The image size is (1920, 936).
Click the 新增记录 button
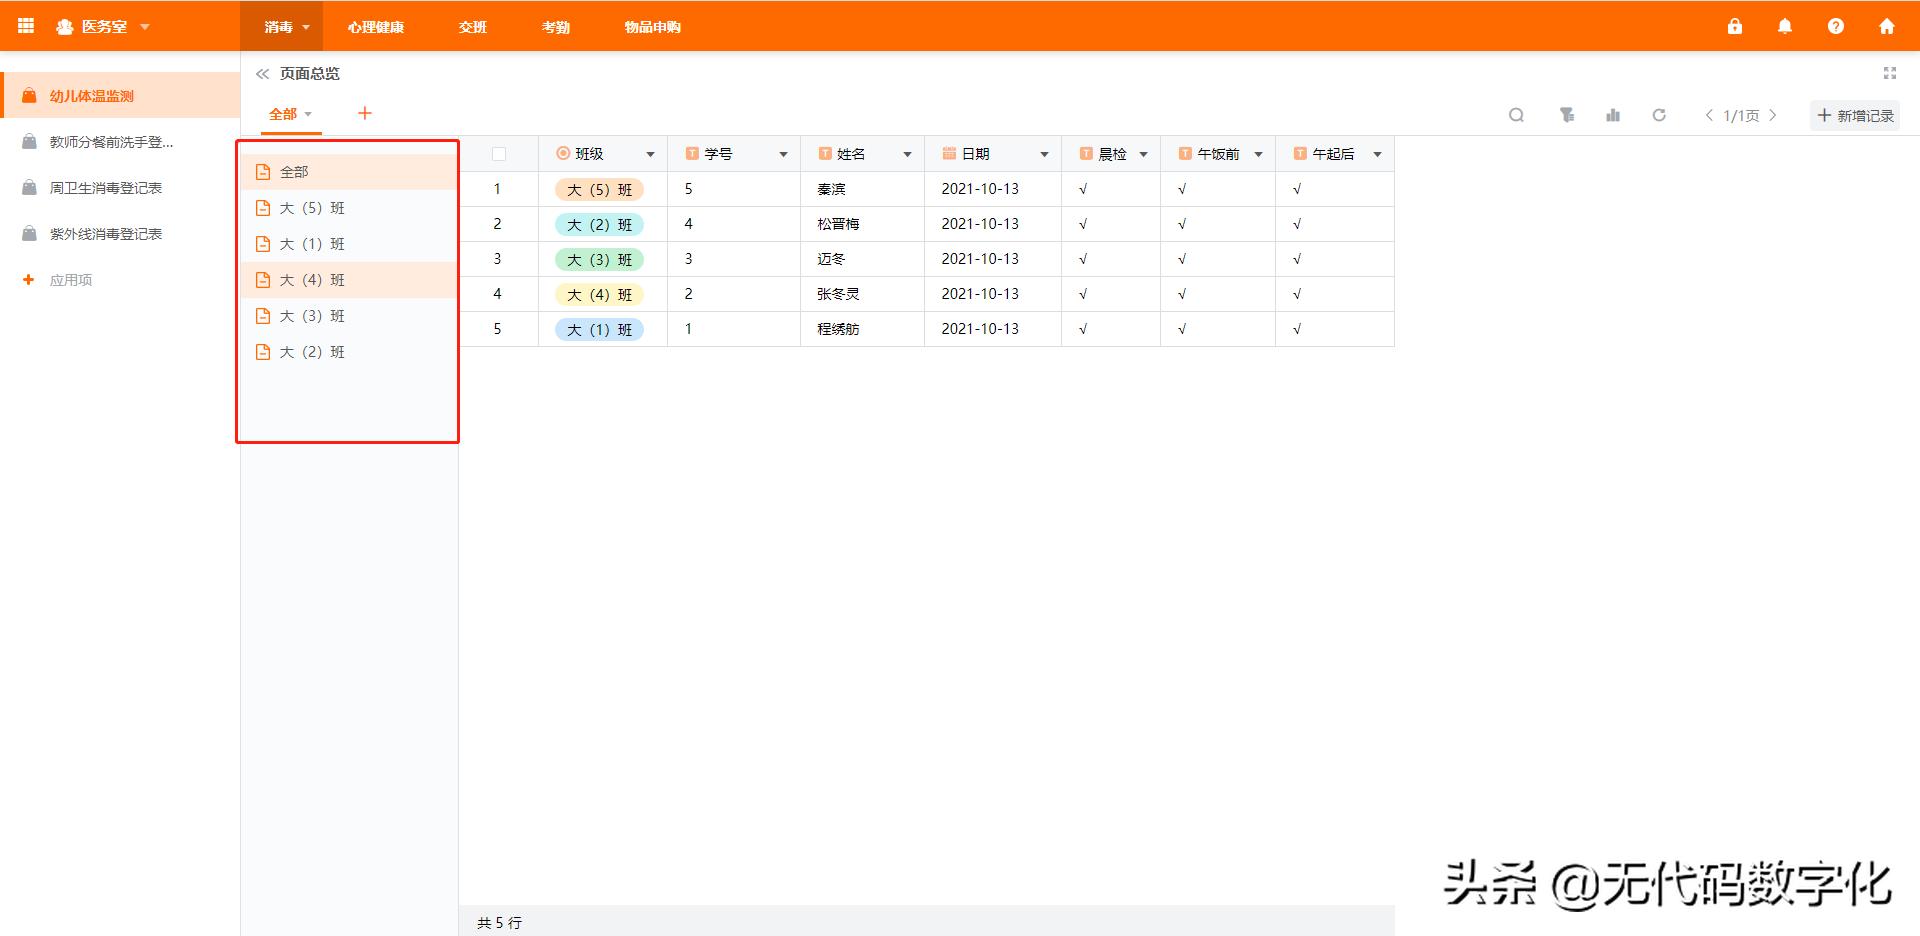1855,115
